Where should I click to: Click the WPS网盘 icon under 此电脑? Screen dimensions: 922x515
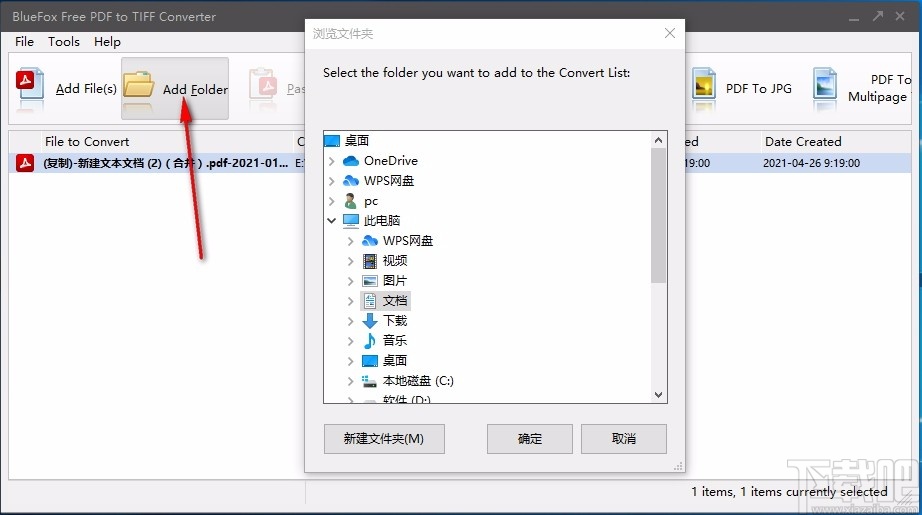(370, 240)
